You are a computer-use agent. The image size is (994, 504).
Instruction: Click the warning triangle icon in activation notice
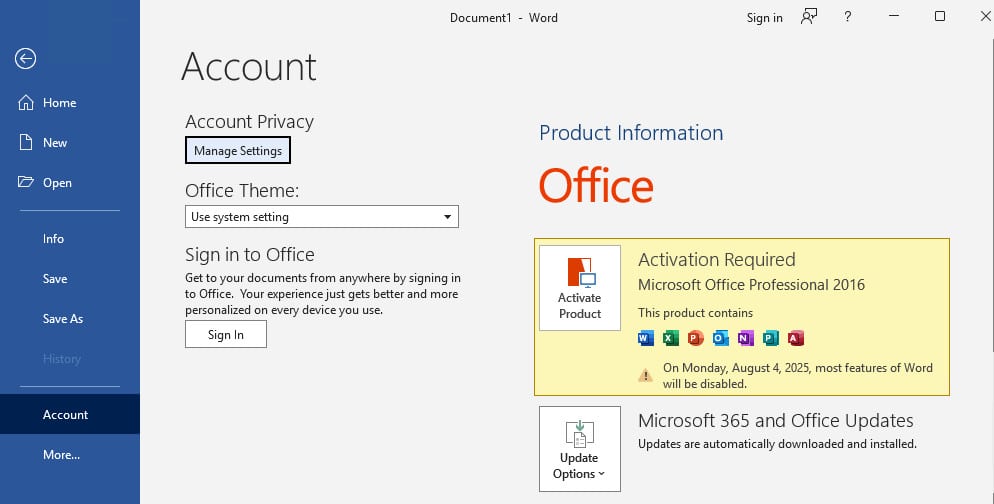pyautogui.click(x=645, y=375)
